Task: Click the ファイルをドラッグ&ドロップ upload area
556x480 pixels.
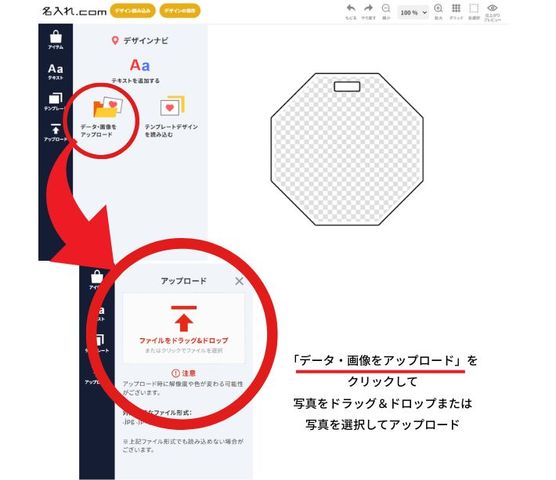Action: (184, 329)
